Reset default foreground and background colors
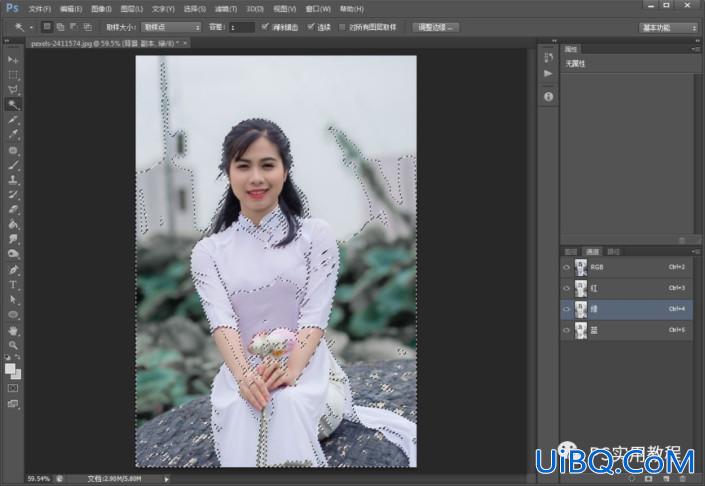 coord(7,357)
